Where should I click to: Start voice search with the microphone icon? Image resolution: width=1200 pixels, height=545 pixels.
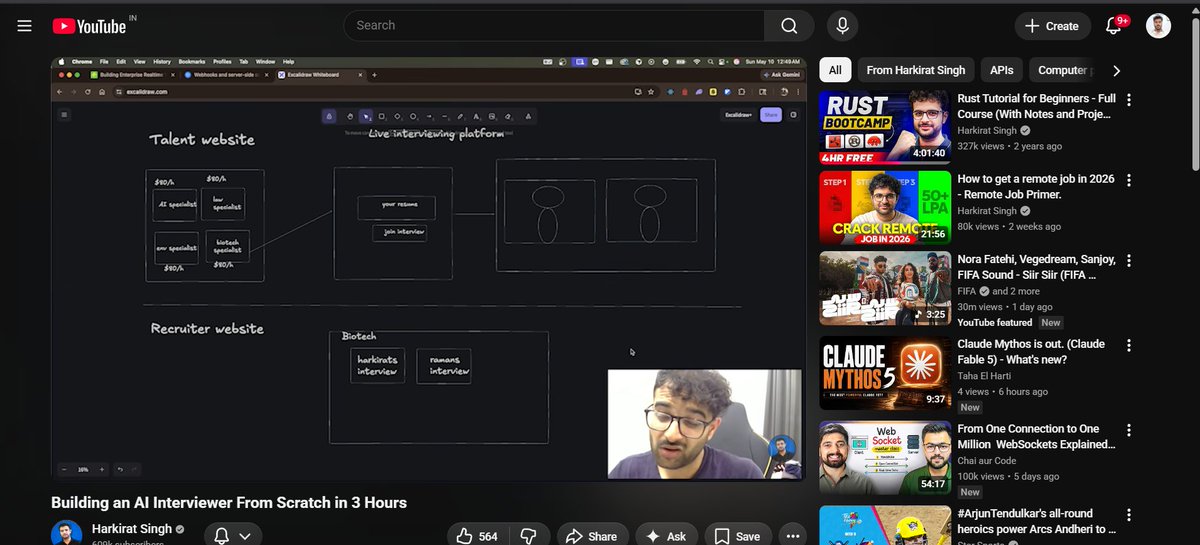pyautogui.click(x=843, y=26)
